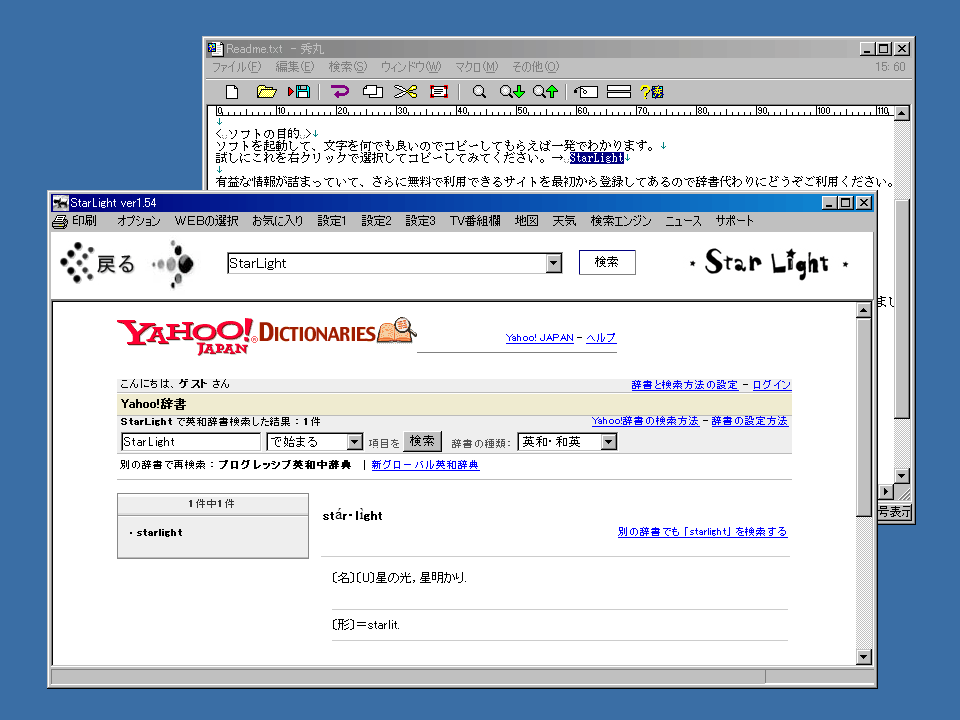Open the 検索エンジン menu in StarLight
The height and width of the screenshot is (720, 960).
621,221
